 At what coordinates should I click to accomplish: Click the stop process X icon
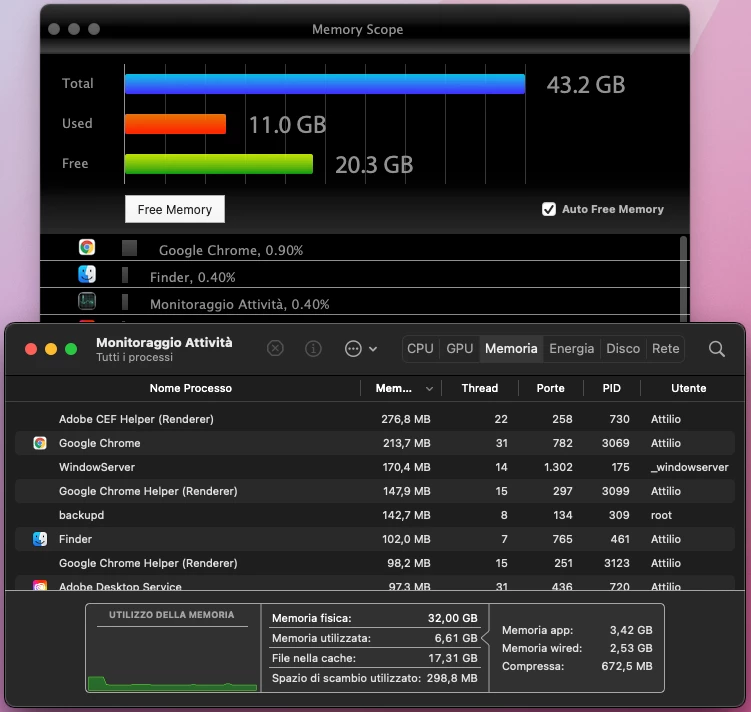point(275,349)
